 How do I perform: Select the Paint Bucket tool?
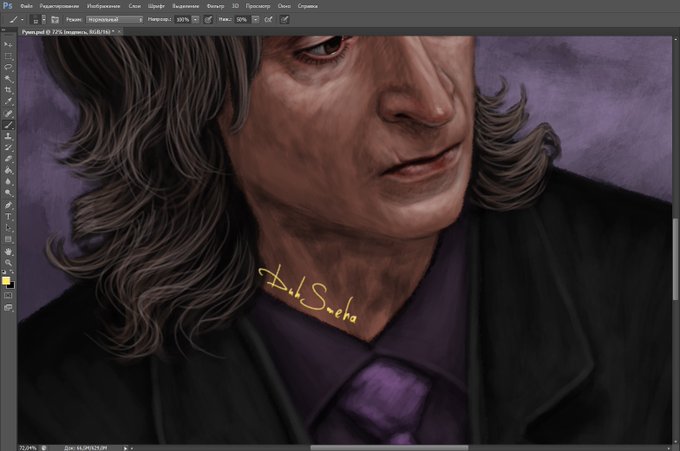[x=8, y=170]
